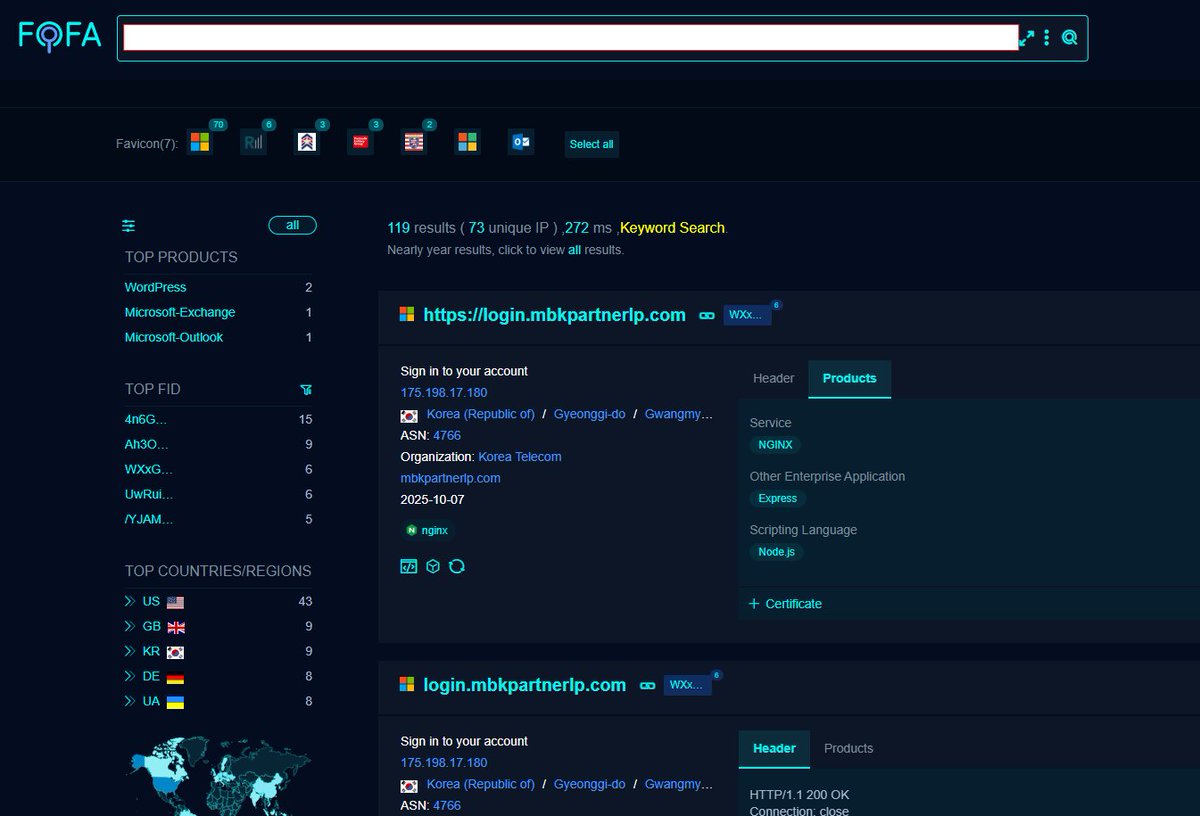
Task: Click Korea (Republic of) in first result
Action: coord(480,414)
